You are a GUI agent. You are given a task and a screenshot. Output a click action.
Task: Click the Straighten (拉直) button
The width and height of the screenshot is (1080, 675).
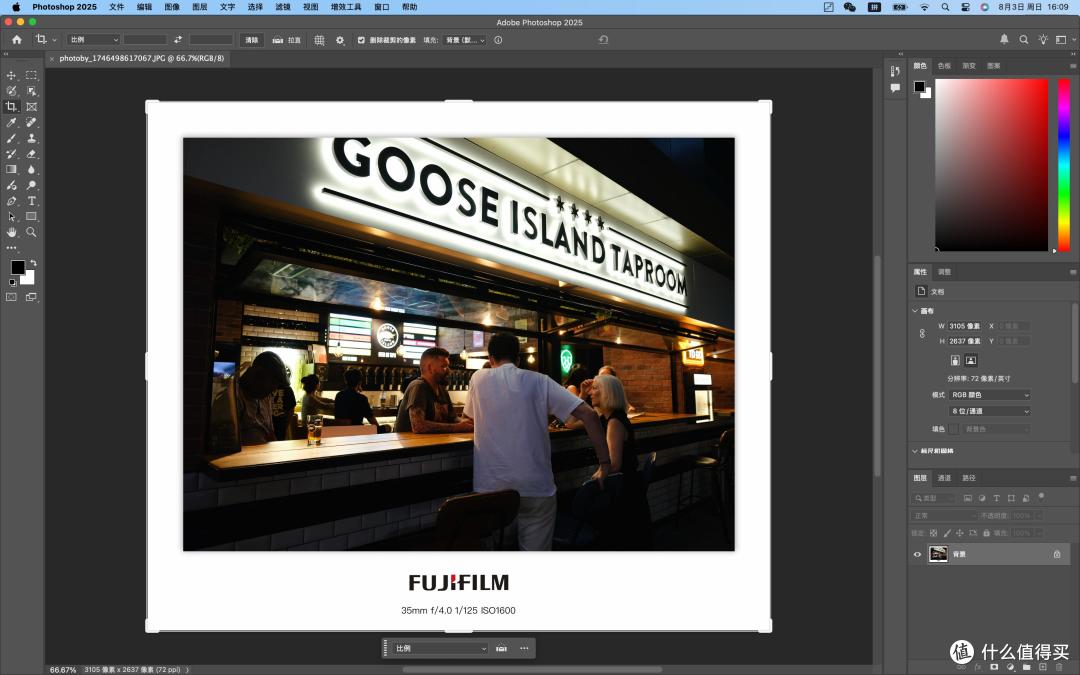pos(287,40)
